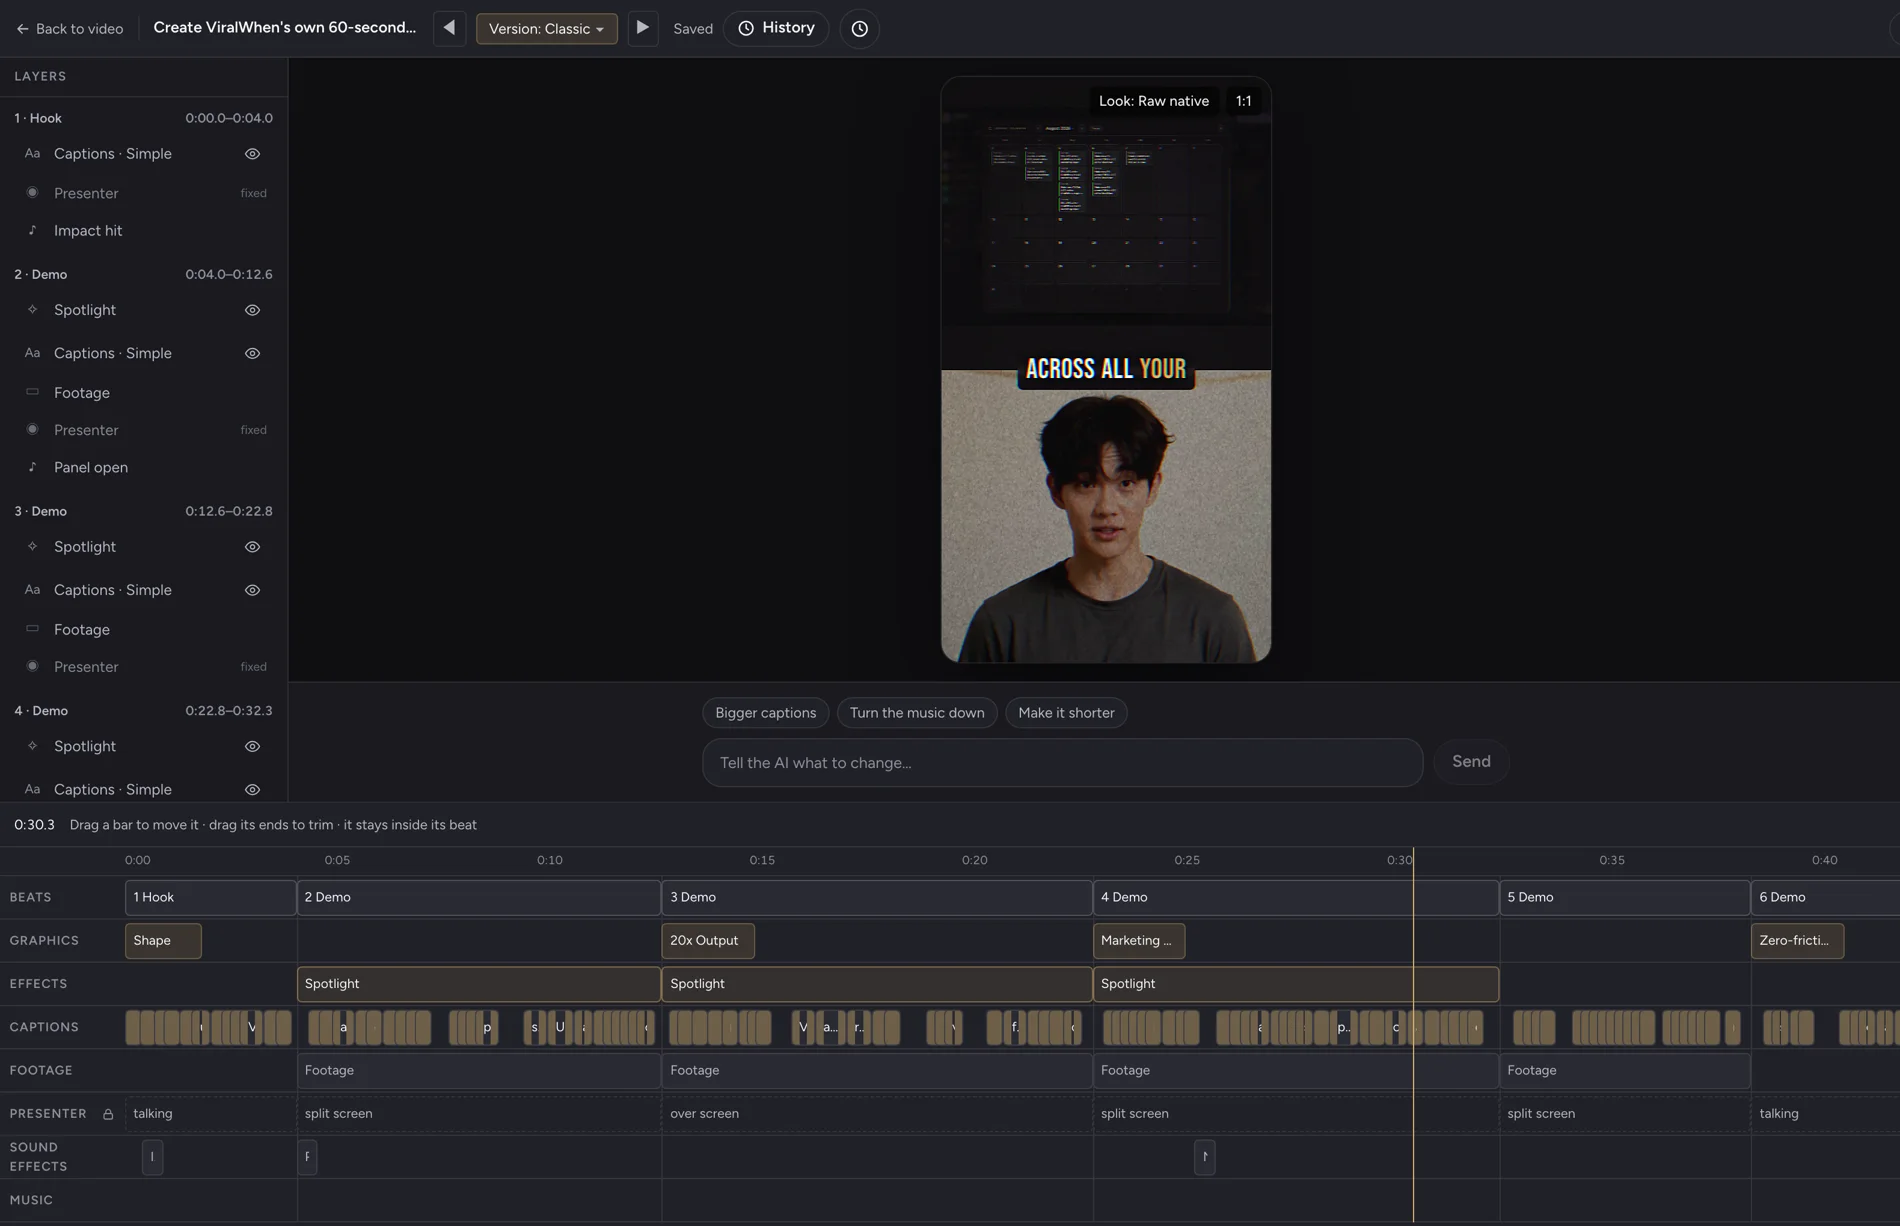1900x1226 pixels.
Task: Go back via Back to video
Action: click(69, 28)
